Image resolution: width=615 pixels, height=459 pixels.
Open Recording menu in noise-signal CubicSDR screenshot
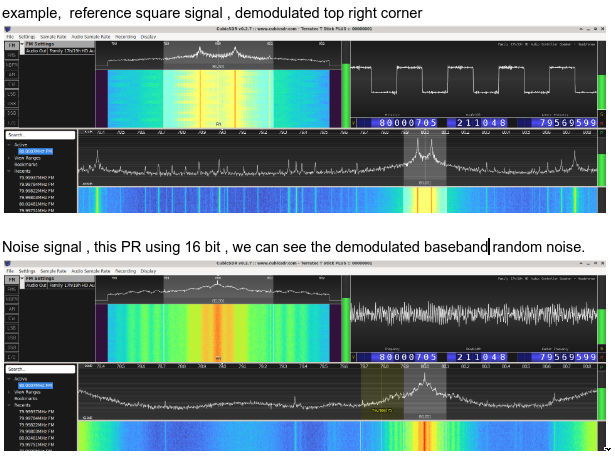pyautogui.click(x=126, y=271)
